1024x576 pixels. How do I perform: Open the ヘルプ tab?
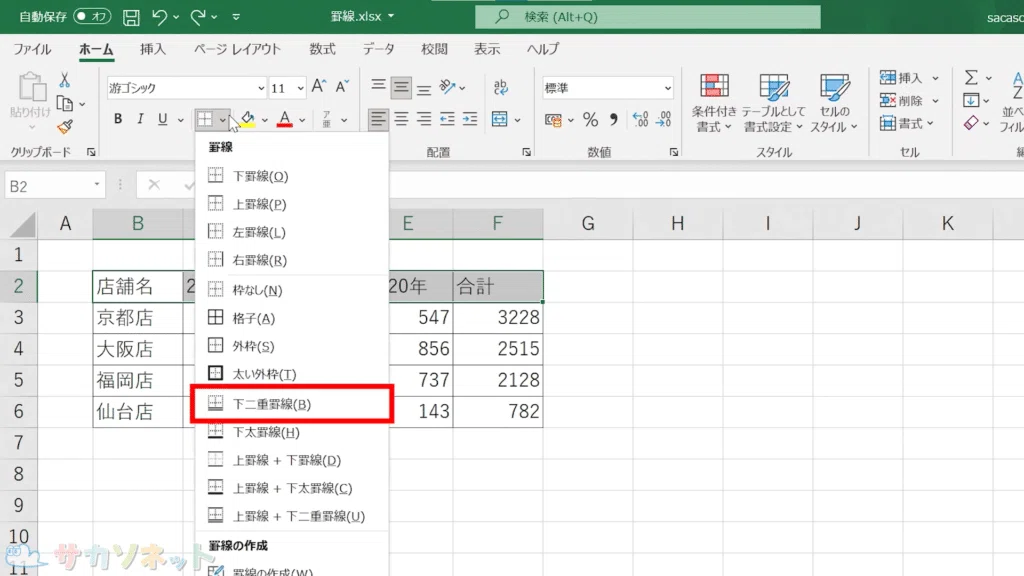click(x=543, y=49)
